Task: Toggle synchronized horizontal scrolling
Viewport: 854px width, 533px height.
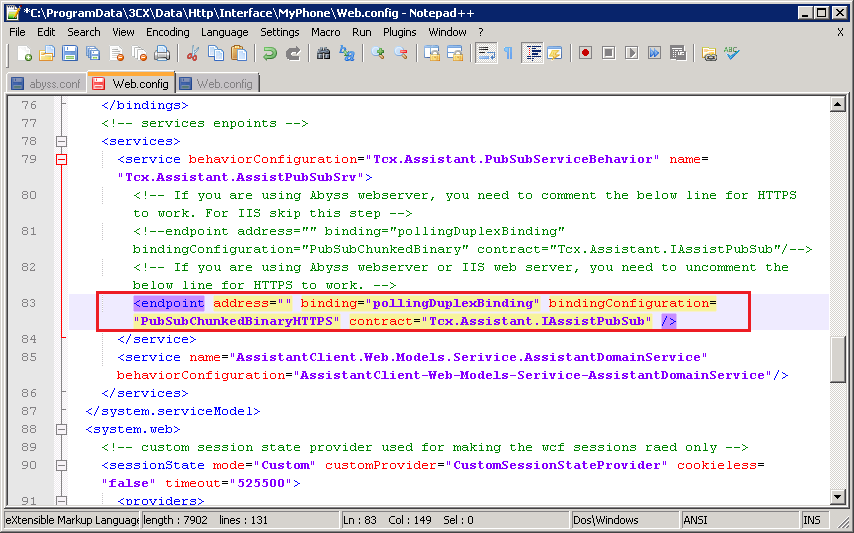Action: point(455,53)
